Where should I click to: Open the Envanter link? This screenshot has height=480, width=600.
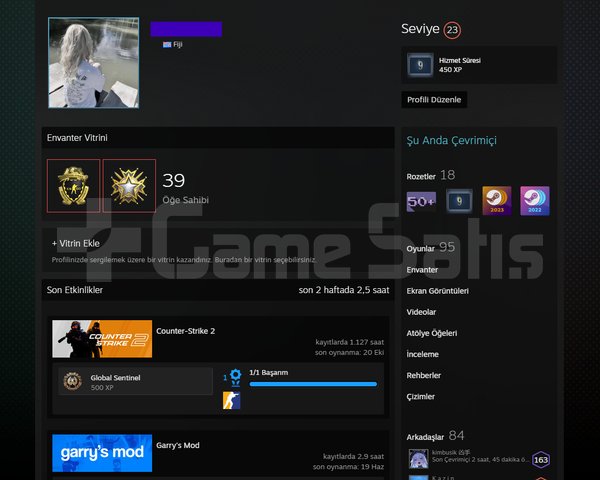point(422,270)
